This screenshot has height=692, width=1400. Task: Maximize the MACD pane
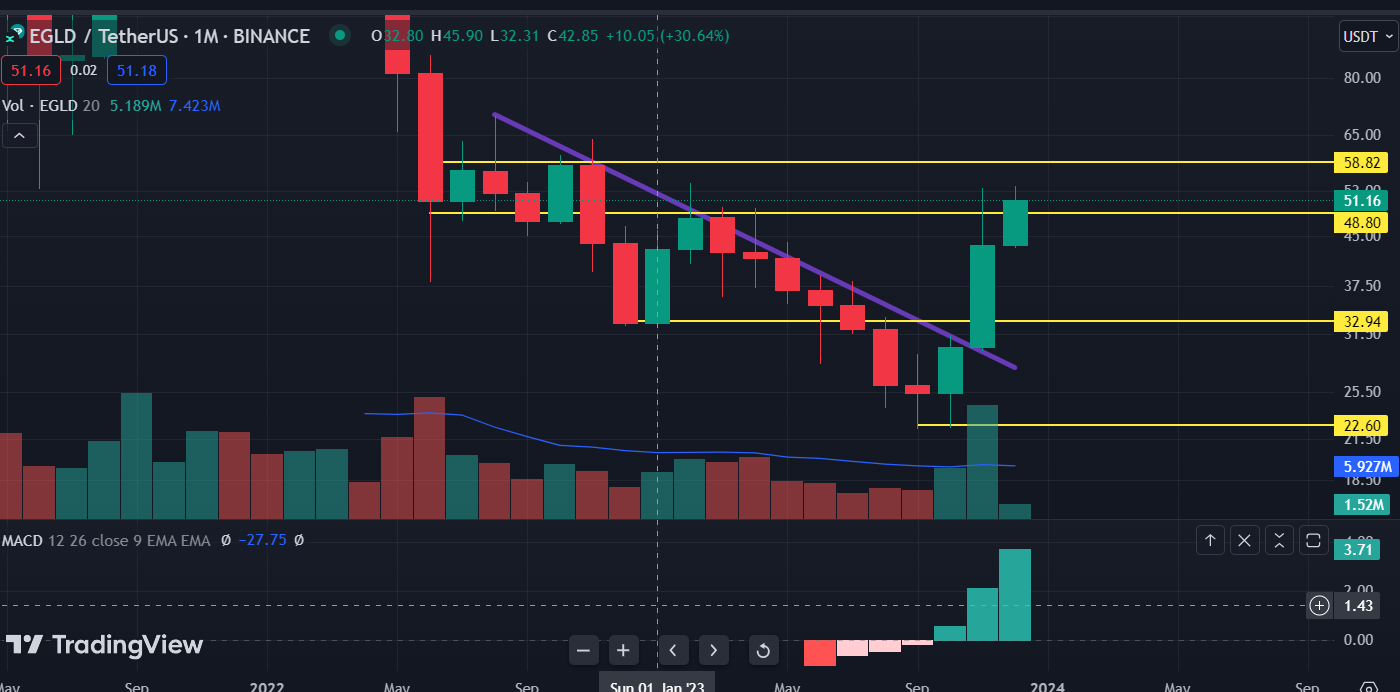pos(1314,541)
